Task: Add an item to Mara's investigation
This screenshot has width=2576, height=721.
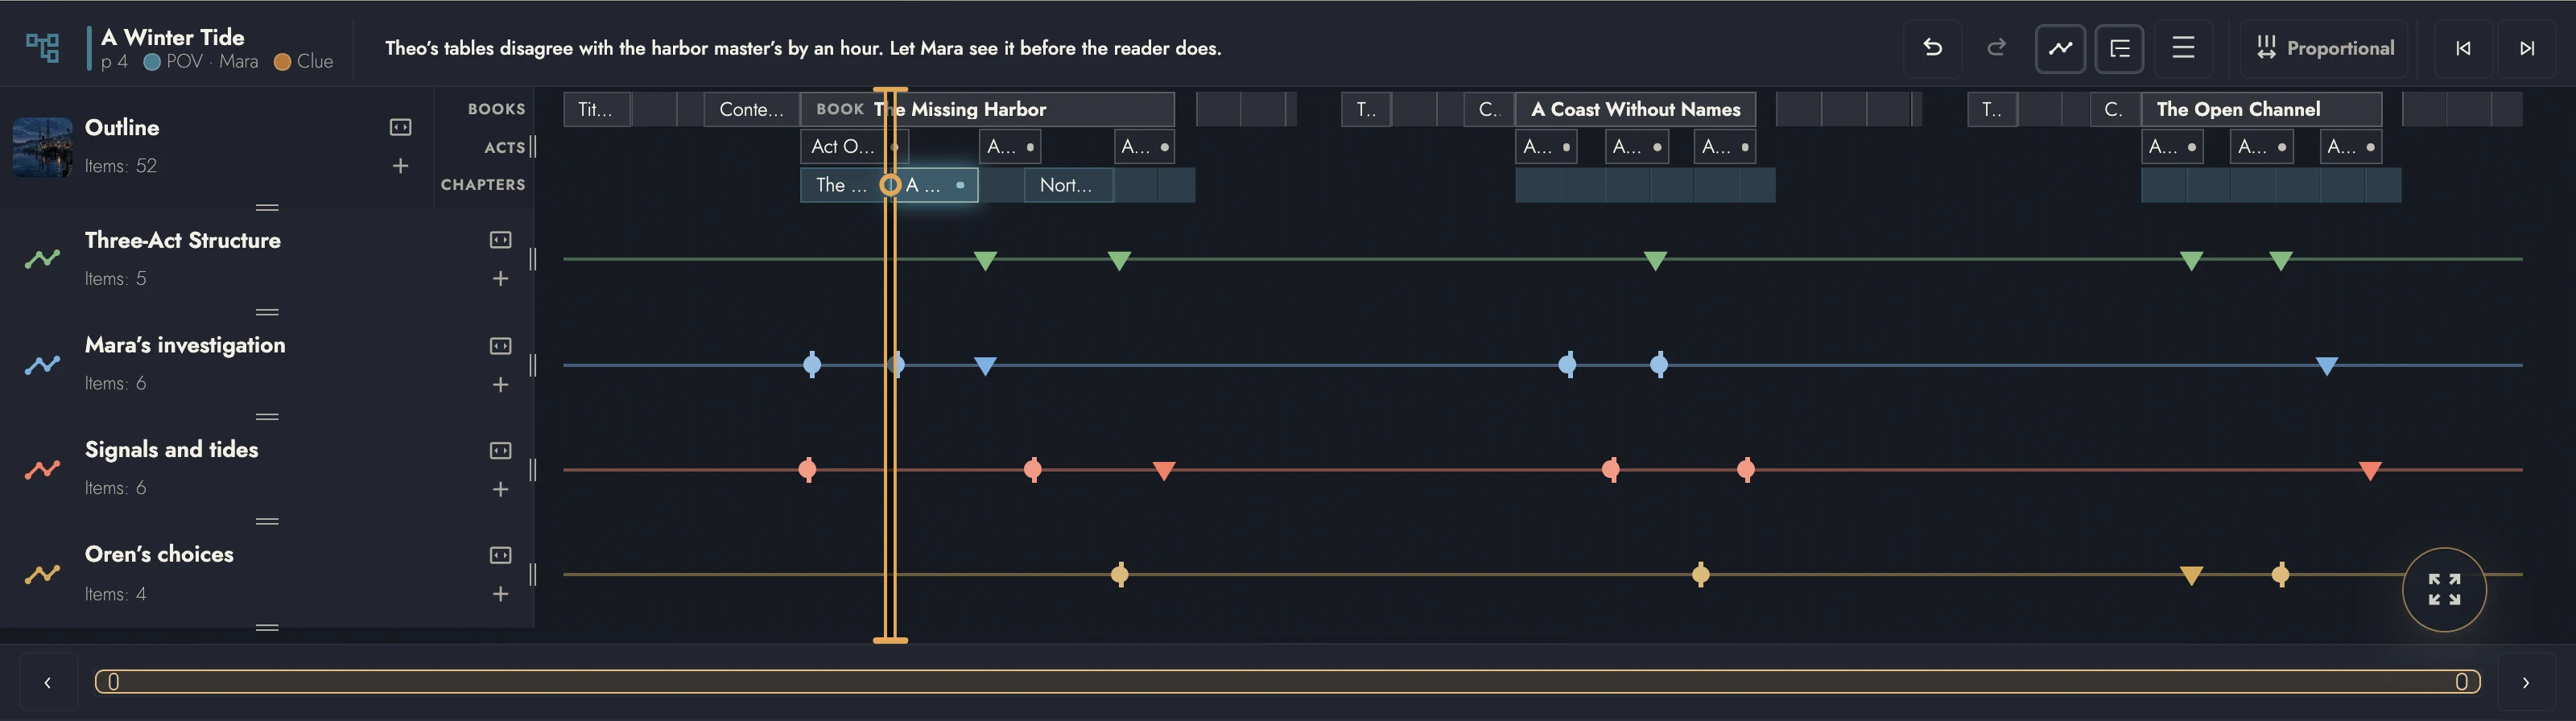Action: tap(500, 385)
